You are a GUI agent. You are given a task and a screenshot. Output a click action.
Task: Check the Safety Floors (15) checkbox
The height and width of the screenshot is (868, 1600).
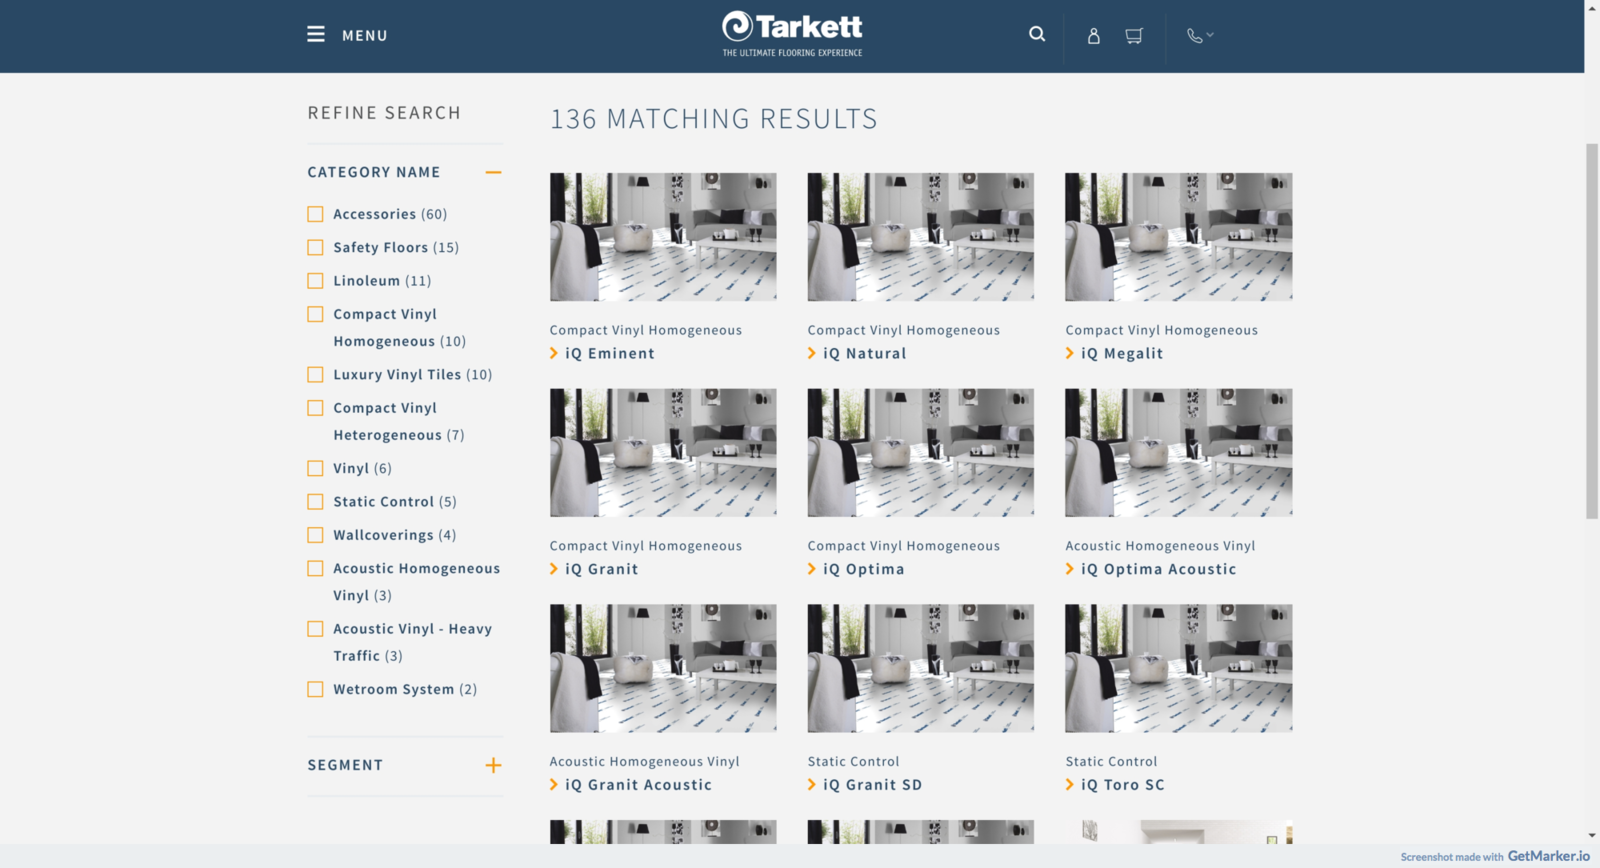(315, 247)
